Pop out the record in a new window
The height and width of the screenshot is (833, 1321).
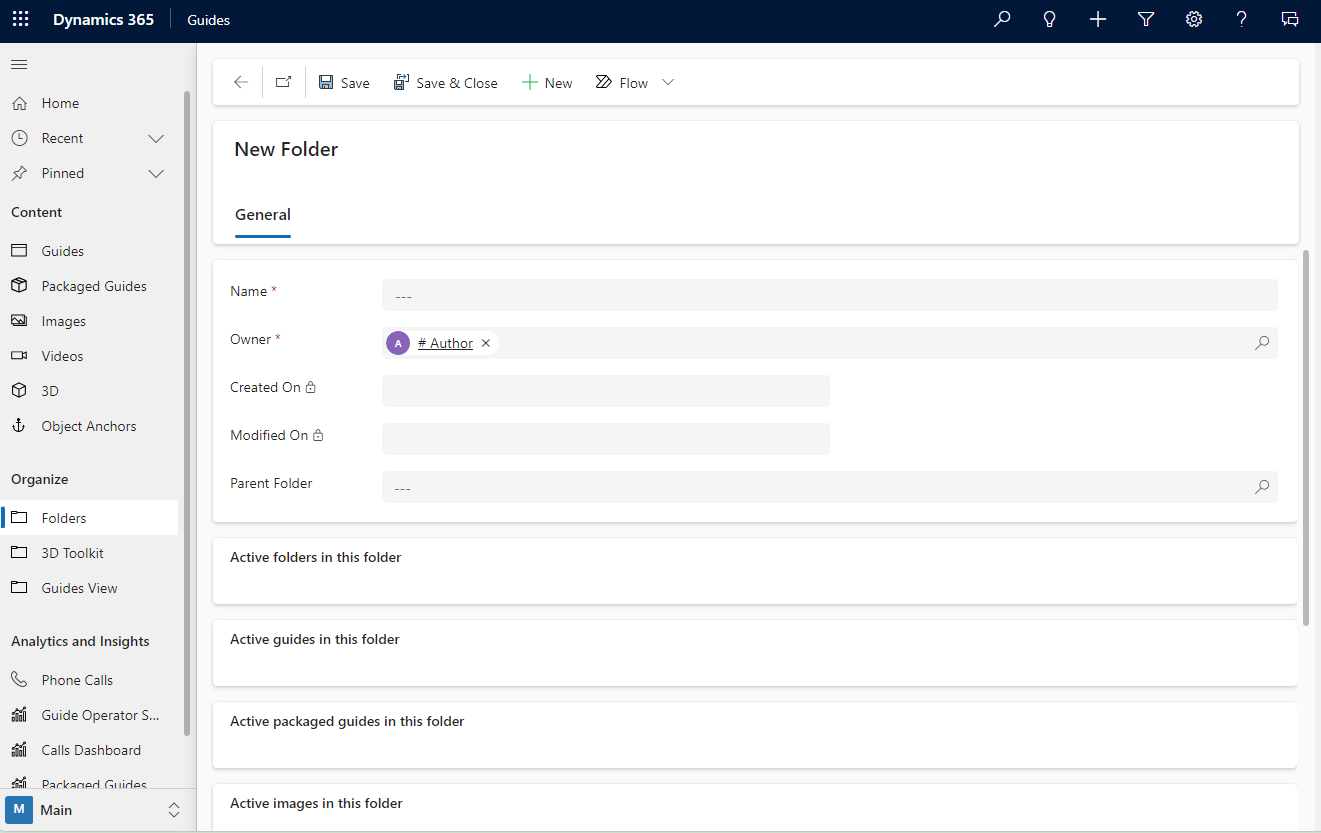(x=283, y=82)
